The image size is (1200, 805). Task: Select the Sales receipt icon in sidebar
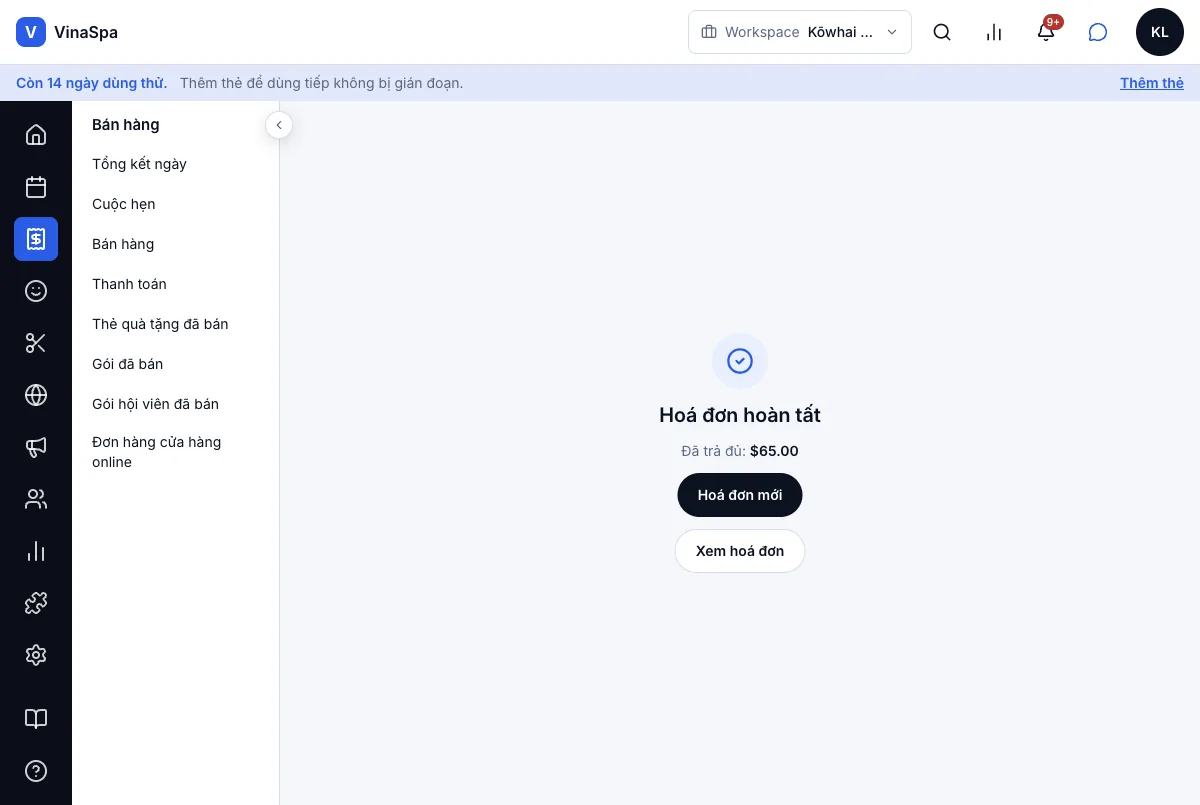36,239
